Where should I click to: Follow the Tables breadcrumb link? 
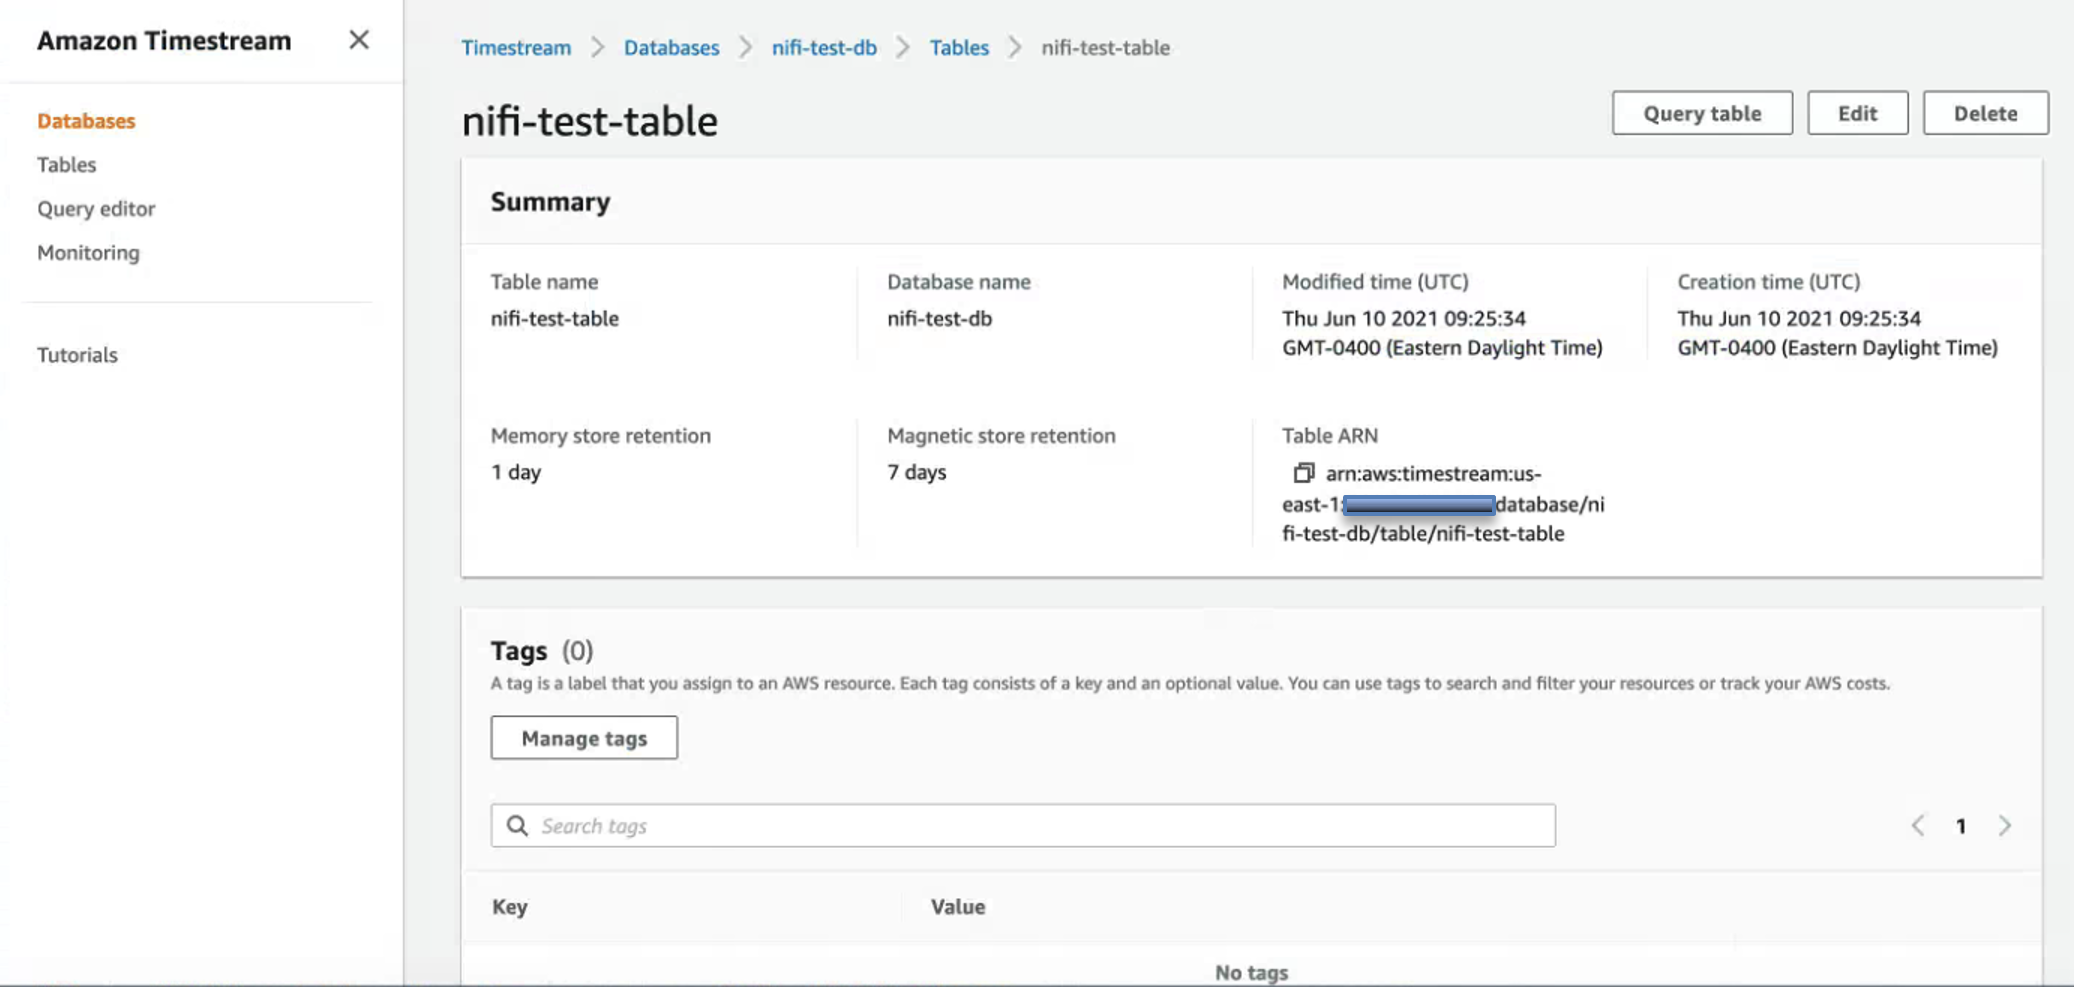tap(958, 48)
